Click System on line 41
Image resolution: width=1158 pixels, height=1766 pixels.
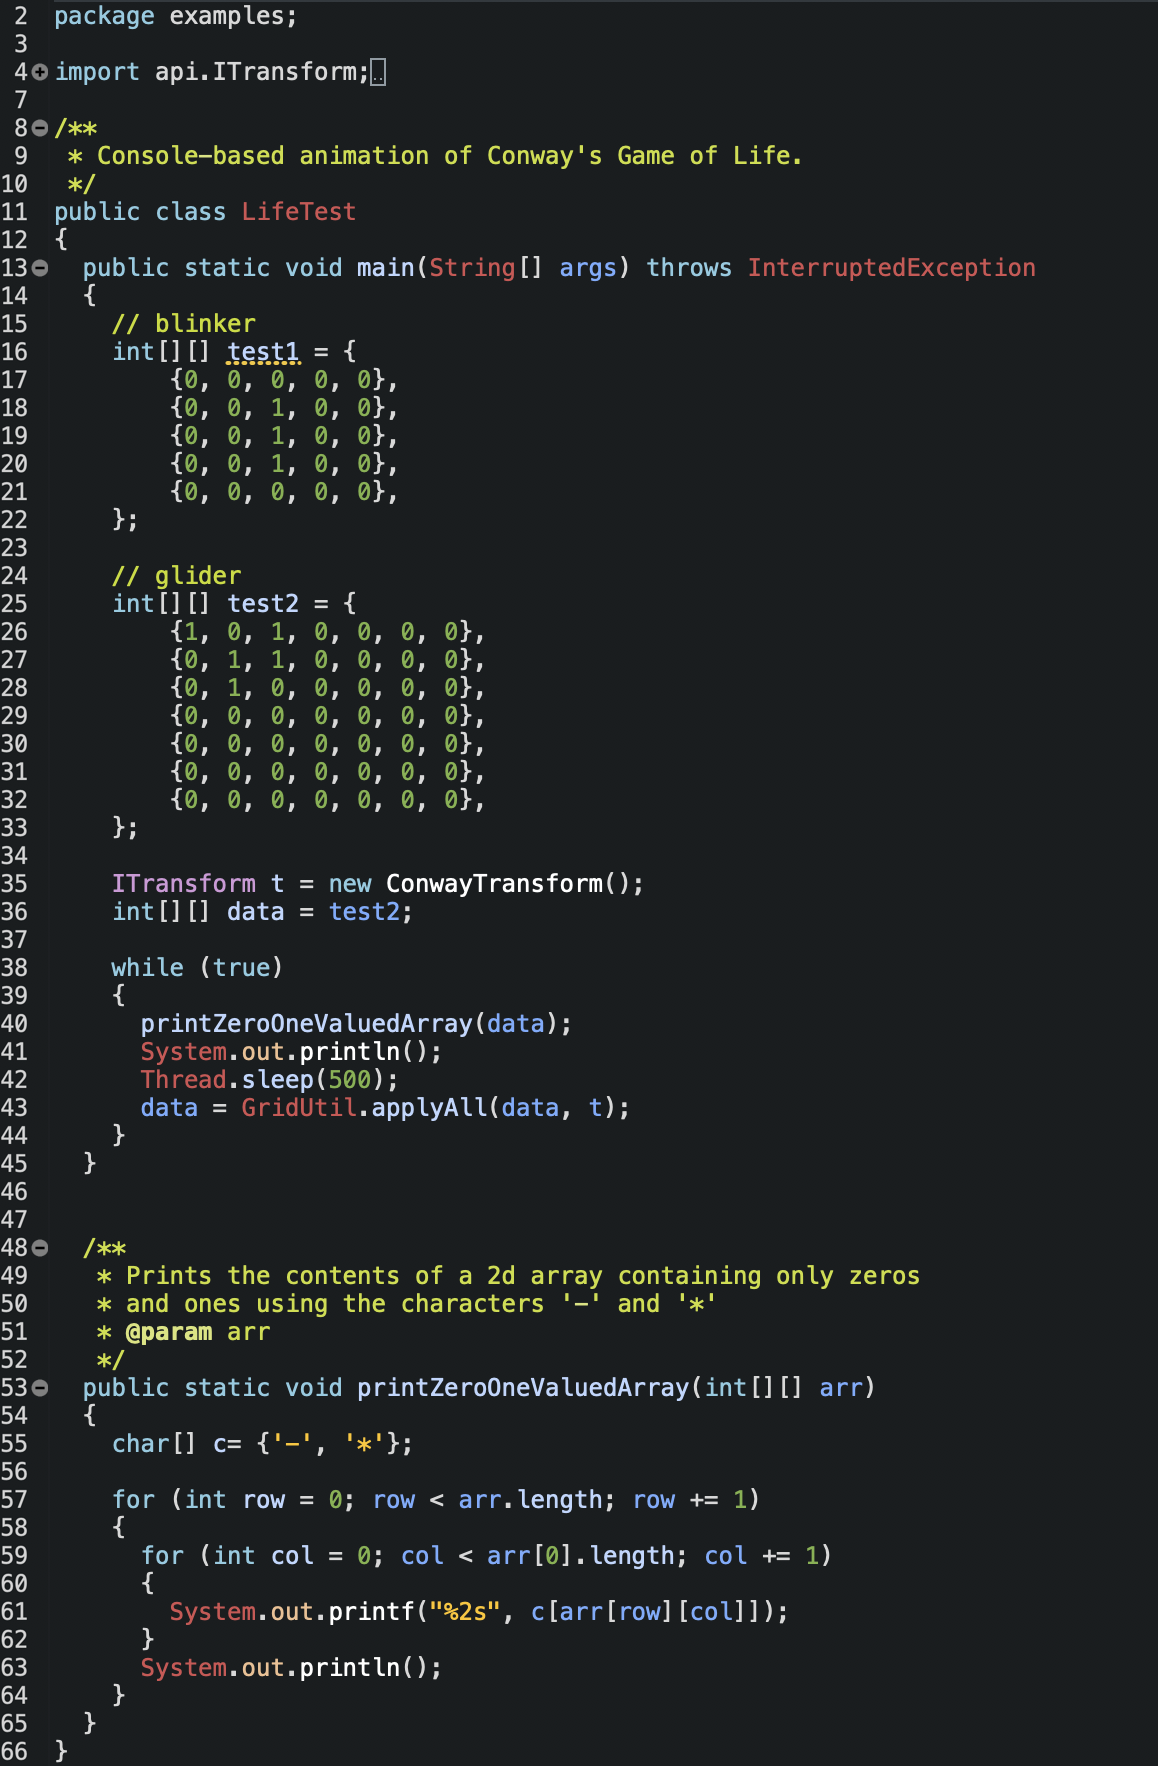[184, 1052]
